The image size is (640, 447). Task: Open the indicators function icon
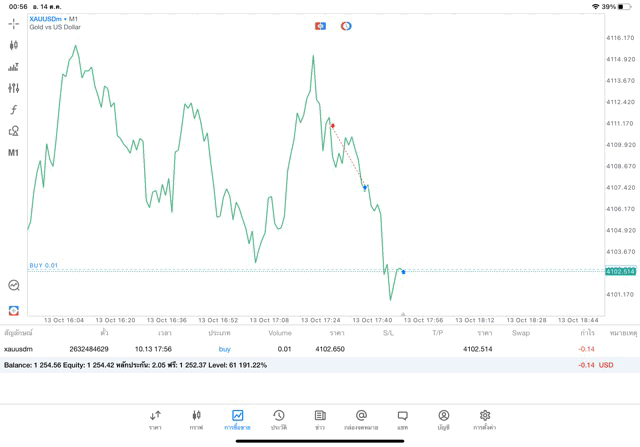coord(13,110)
